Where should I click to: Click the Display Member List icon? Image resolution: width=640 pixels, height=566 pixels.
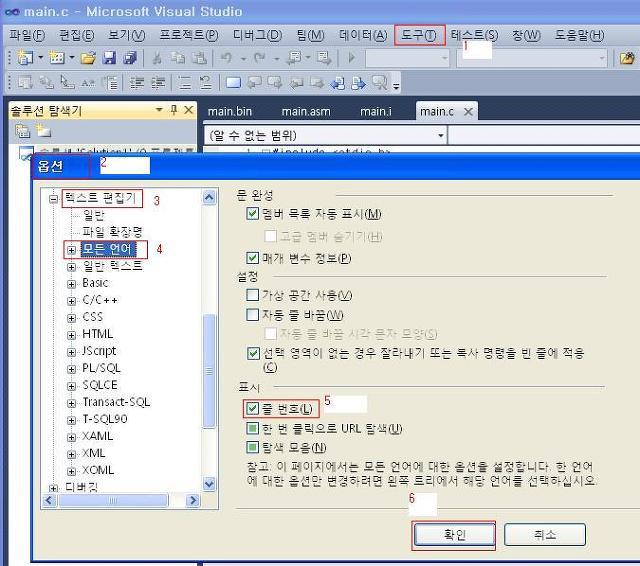pos(25,83)
